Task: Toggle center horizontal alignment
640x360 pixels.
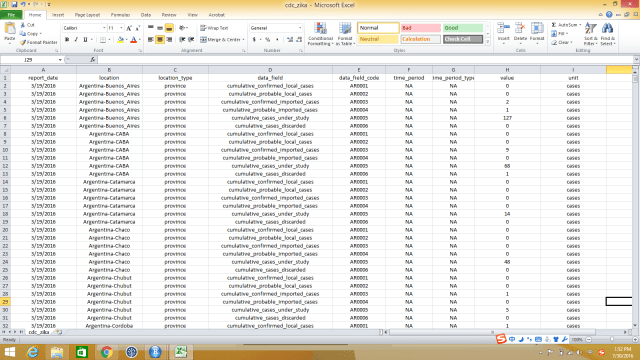Action: point(160,40)
